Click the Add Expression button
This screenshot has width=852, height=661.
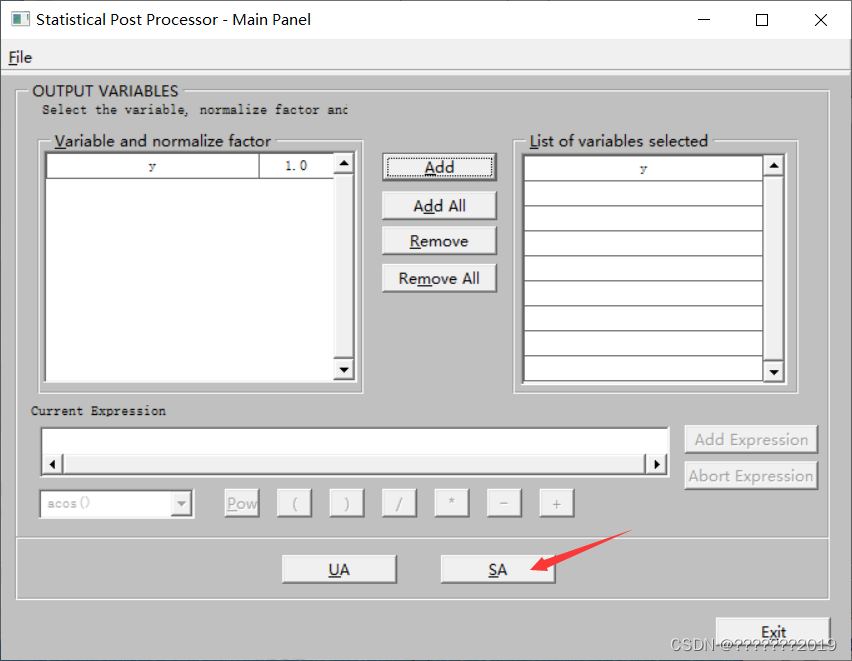click(x=751, y=439)
